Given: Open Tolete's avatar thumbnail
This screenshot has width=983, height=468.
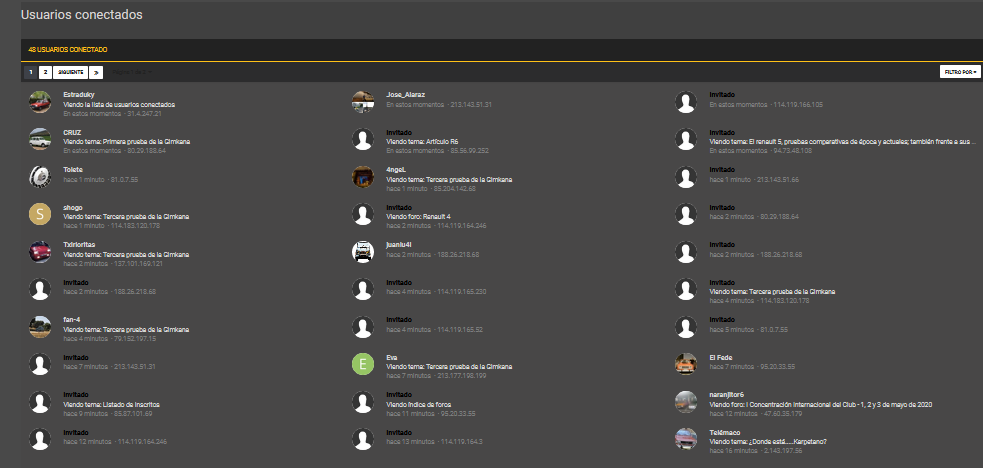Looking at the screenshot, I should pyautogui.click(x=40, y=177).
